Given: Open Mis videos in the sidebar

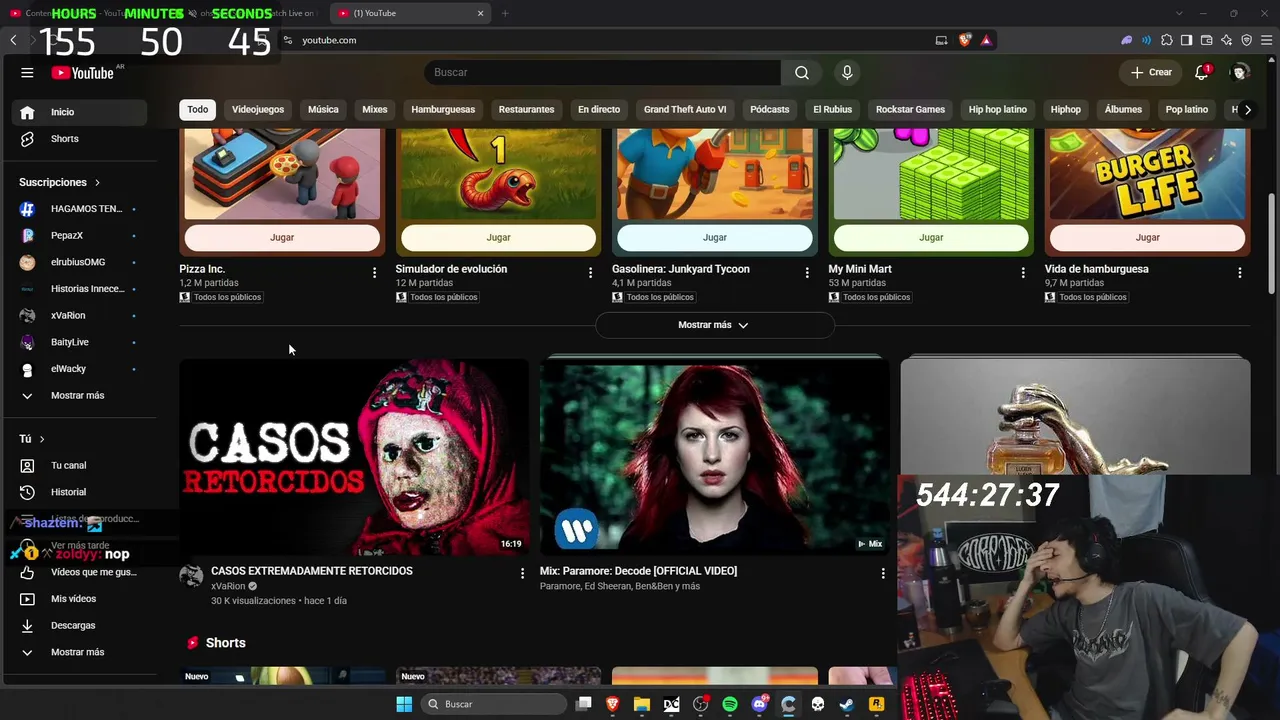Looking at the screenshot, I should [78, 599].
